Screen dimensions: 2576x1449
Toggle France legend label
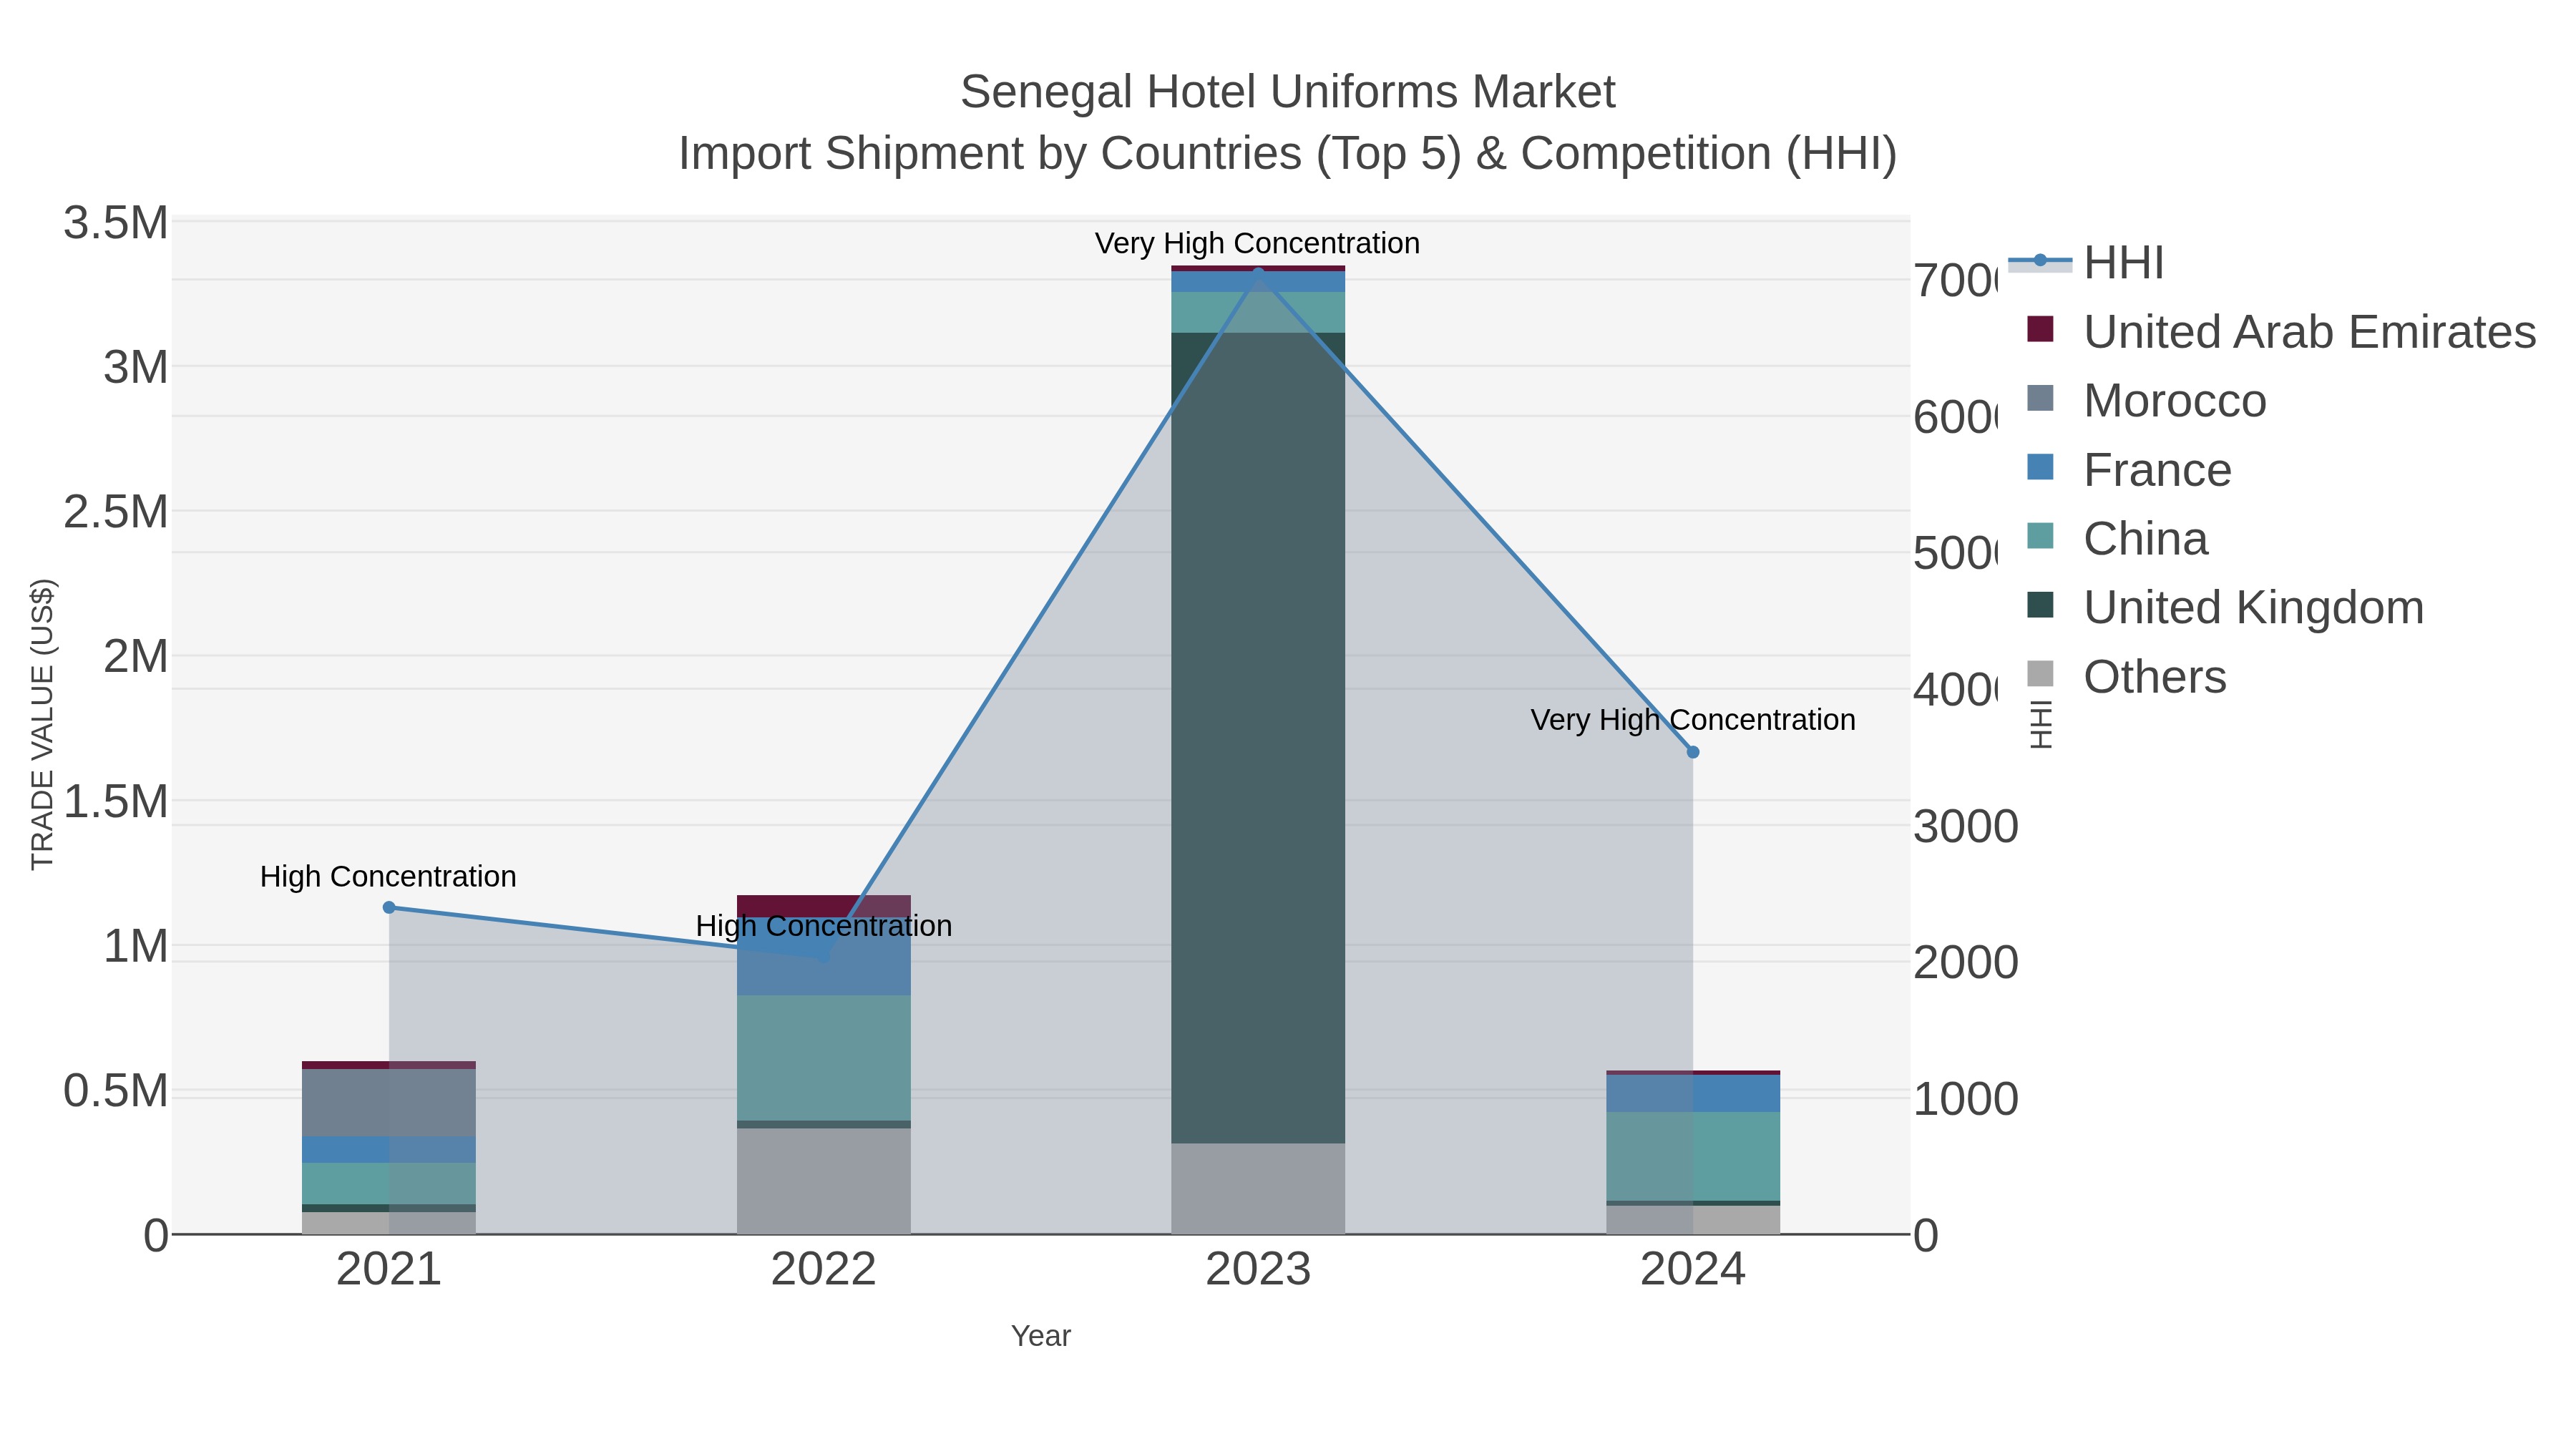(x=2157, y=470)
